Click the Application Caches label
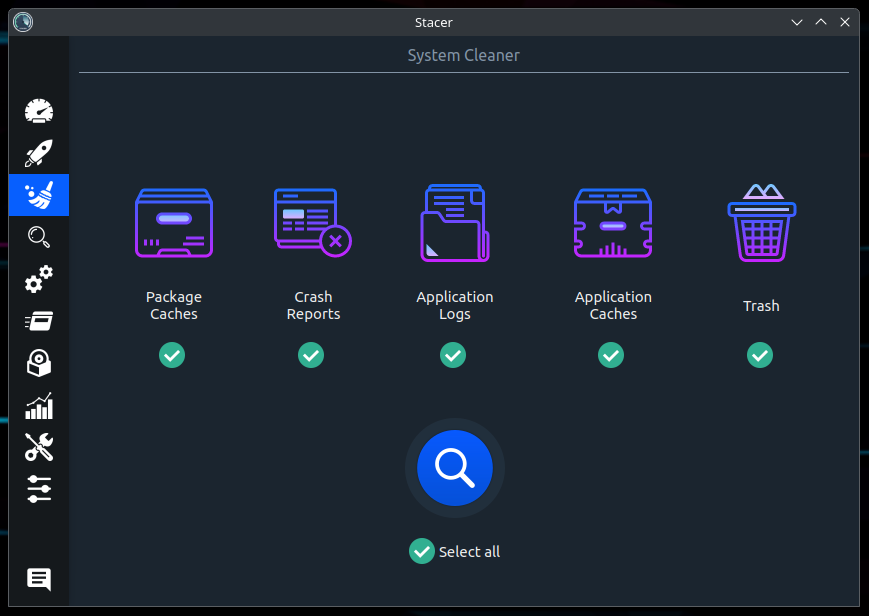Screen dimensions: 869x616 click(x=613, y=305)
